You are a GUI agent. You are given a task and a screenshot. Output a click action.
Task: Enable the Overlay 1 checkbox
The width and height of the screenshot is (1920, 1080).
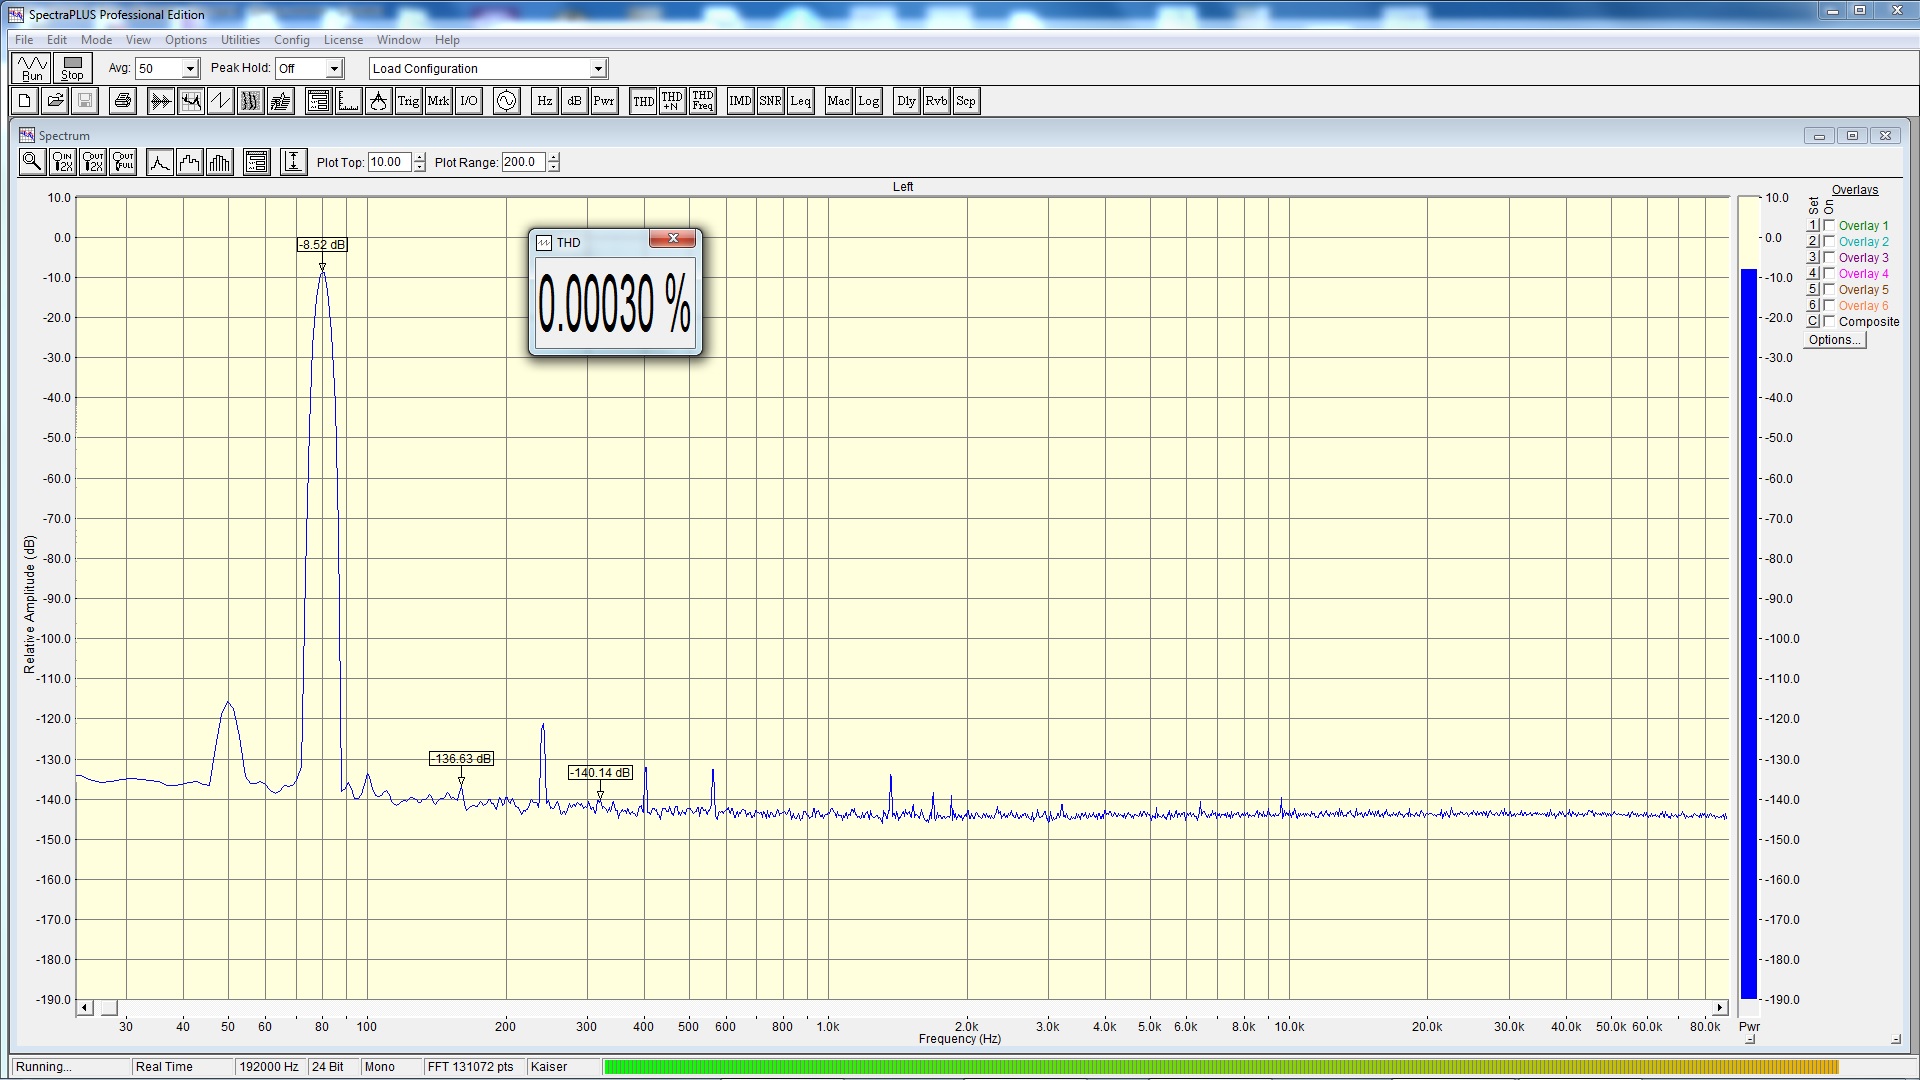pos(1829,226)
